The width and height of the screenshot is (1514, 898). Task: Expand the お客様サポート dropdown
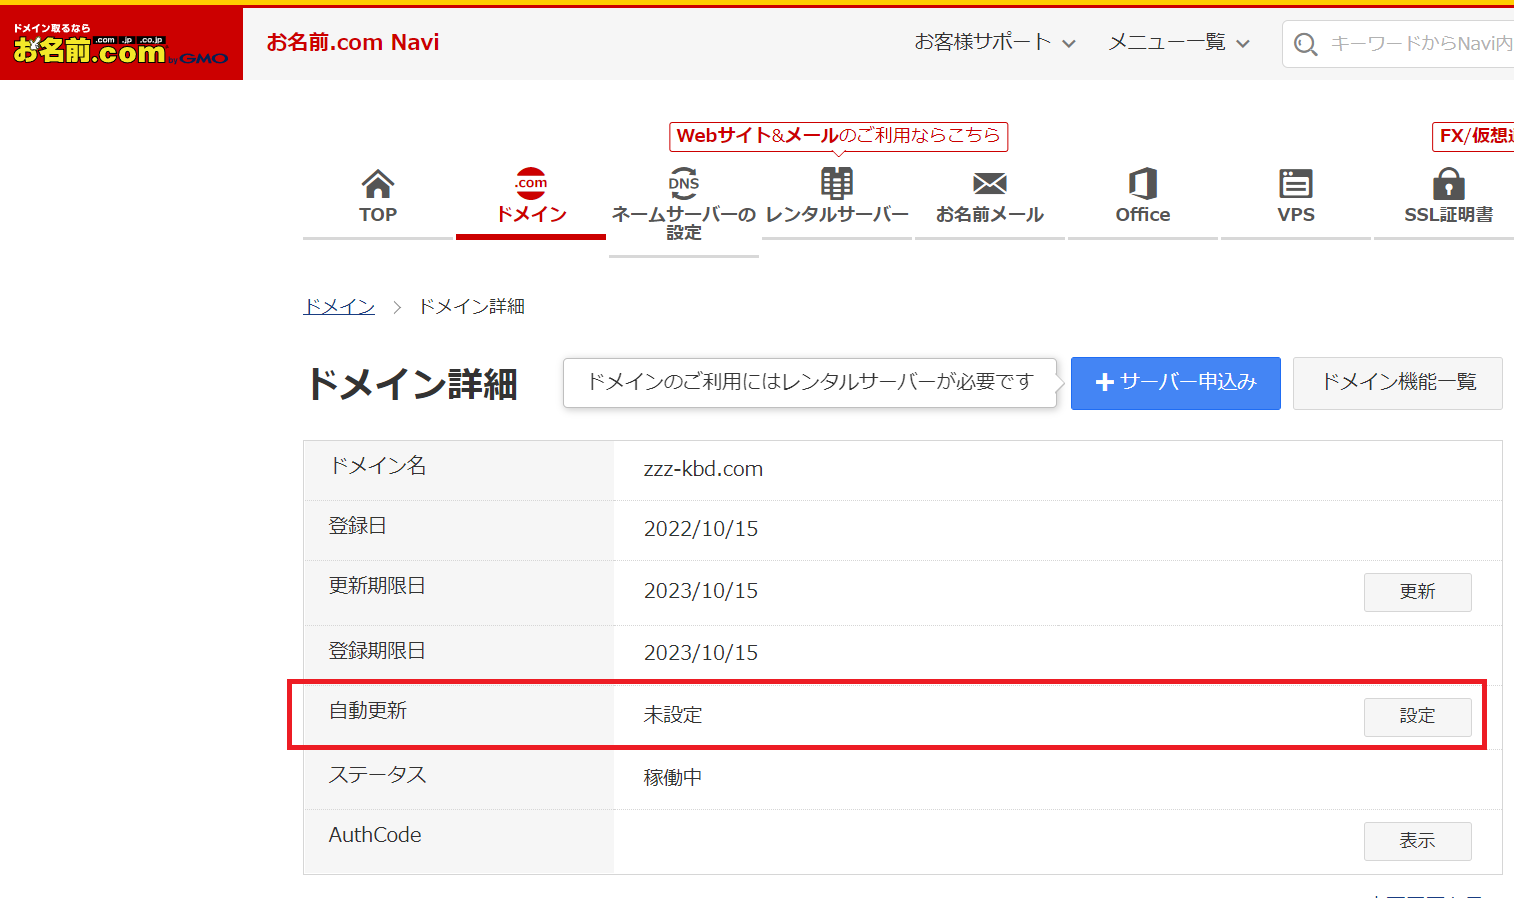[x=995, y=42]
